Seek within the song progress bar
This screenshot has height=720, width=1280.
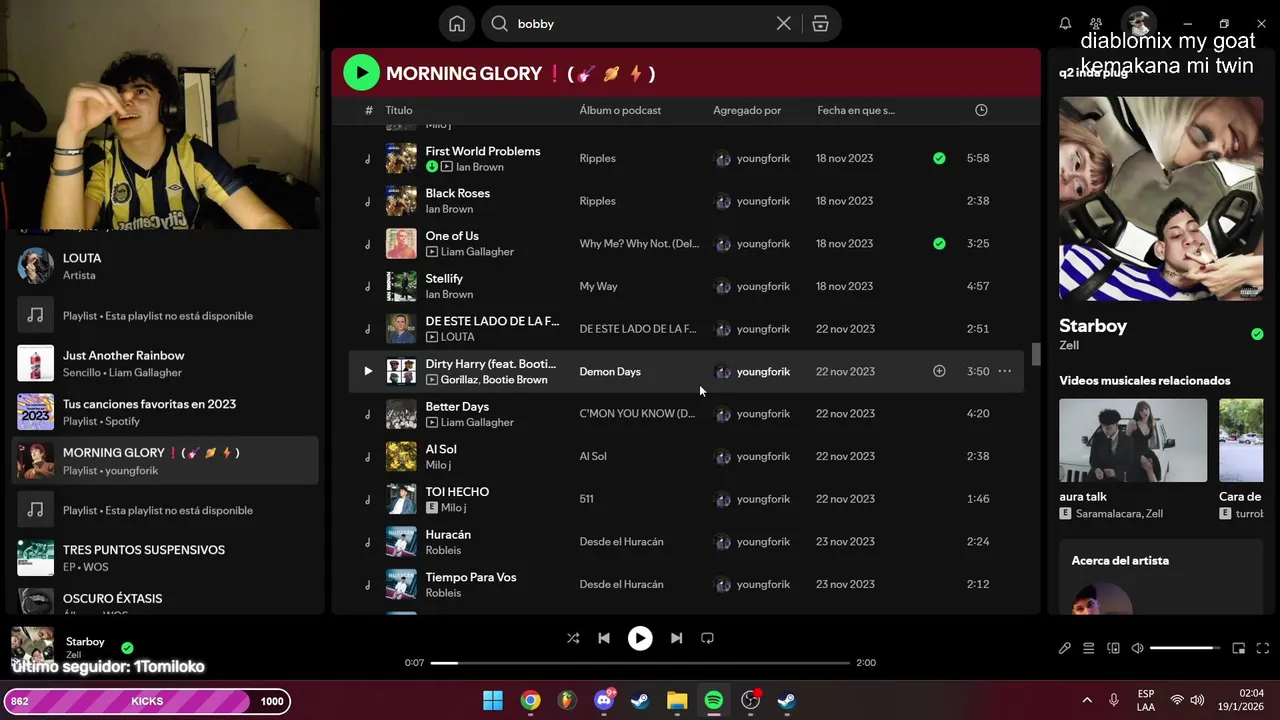point(640,662)
